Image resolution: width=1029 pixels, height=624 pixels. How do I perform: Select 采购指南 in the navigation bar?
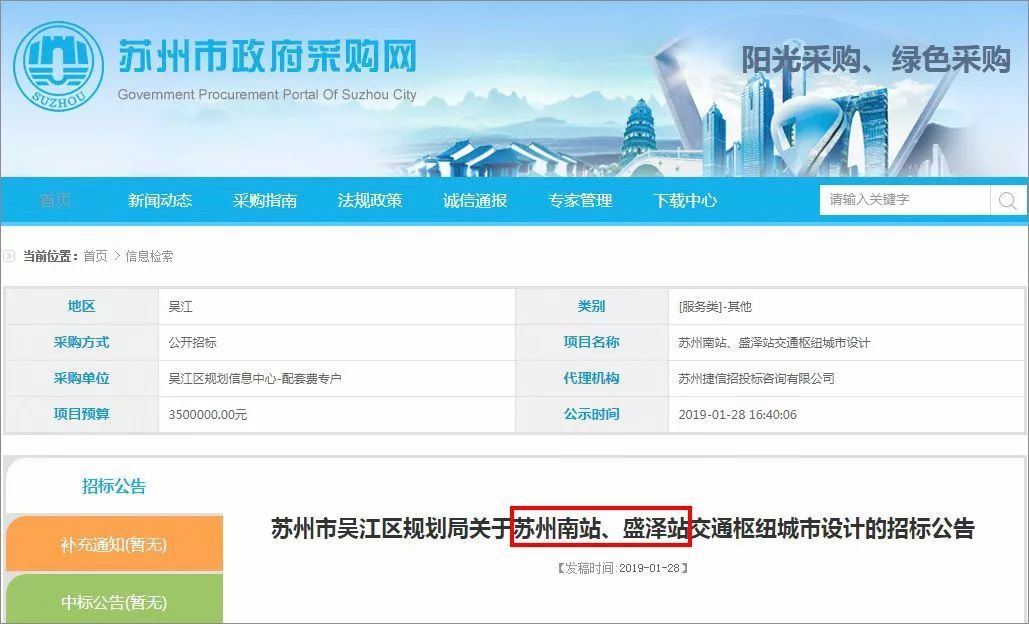point(265,200)
